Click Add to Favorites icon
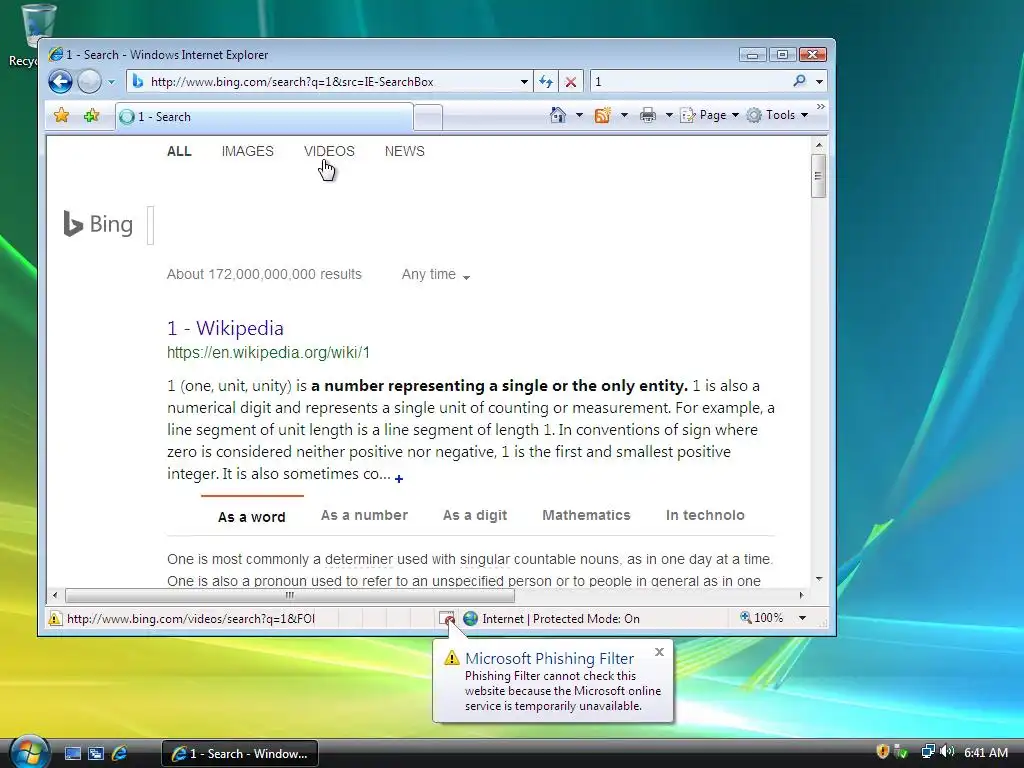 click(91, 116)
